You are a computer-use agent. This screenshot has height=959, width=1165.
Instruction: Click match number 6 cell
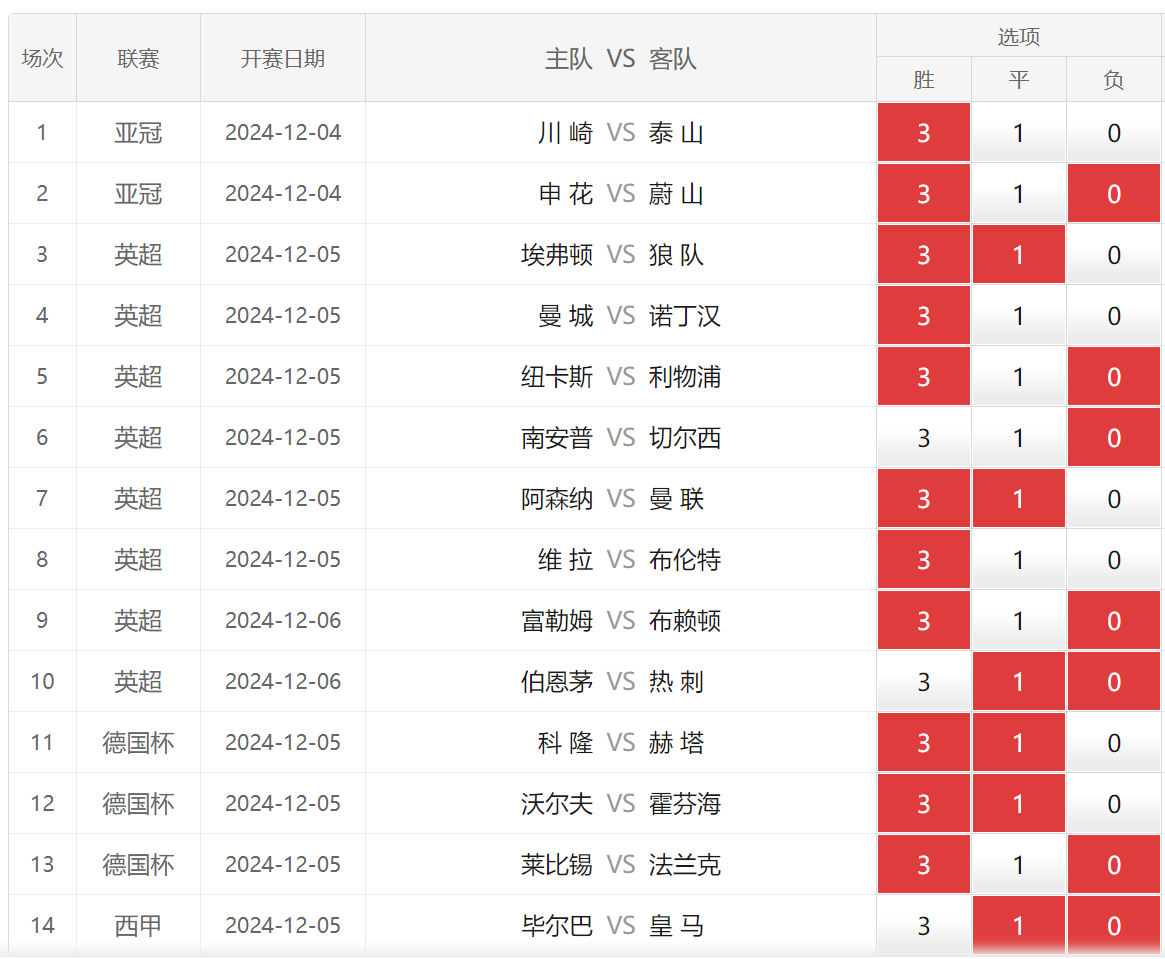pos(42,438)
